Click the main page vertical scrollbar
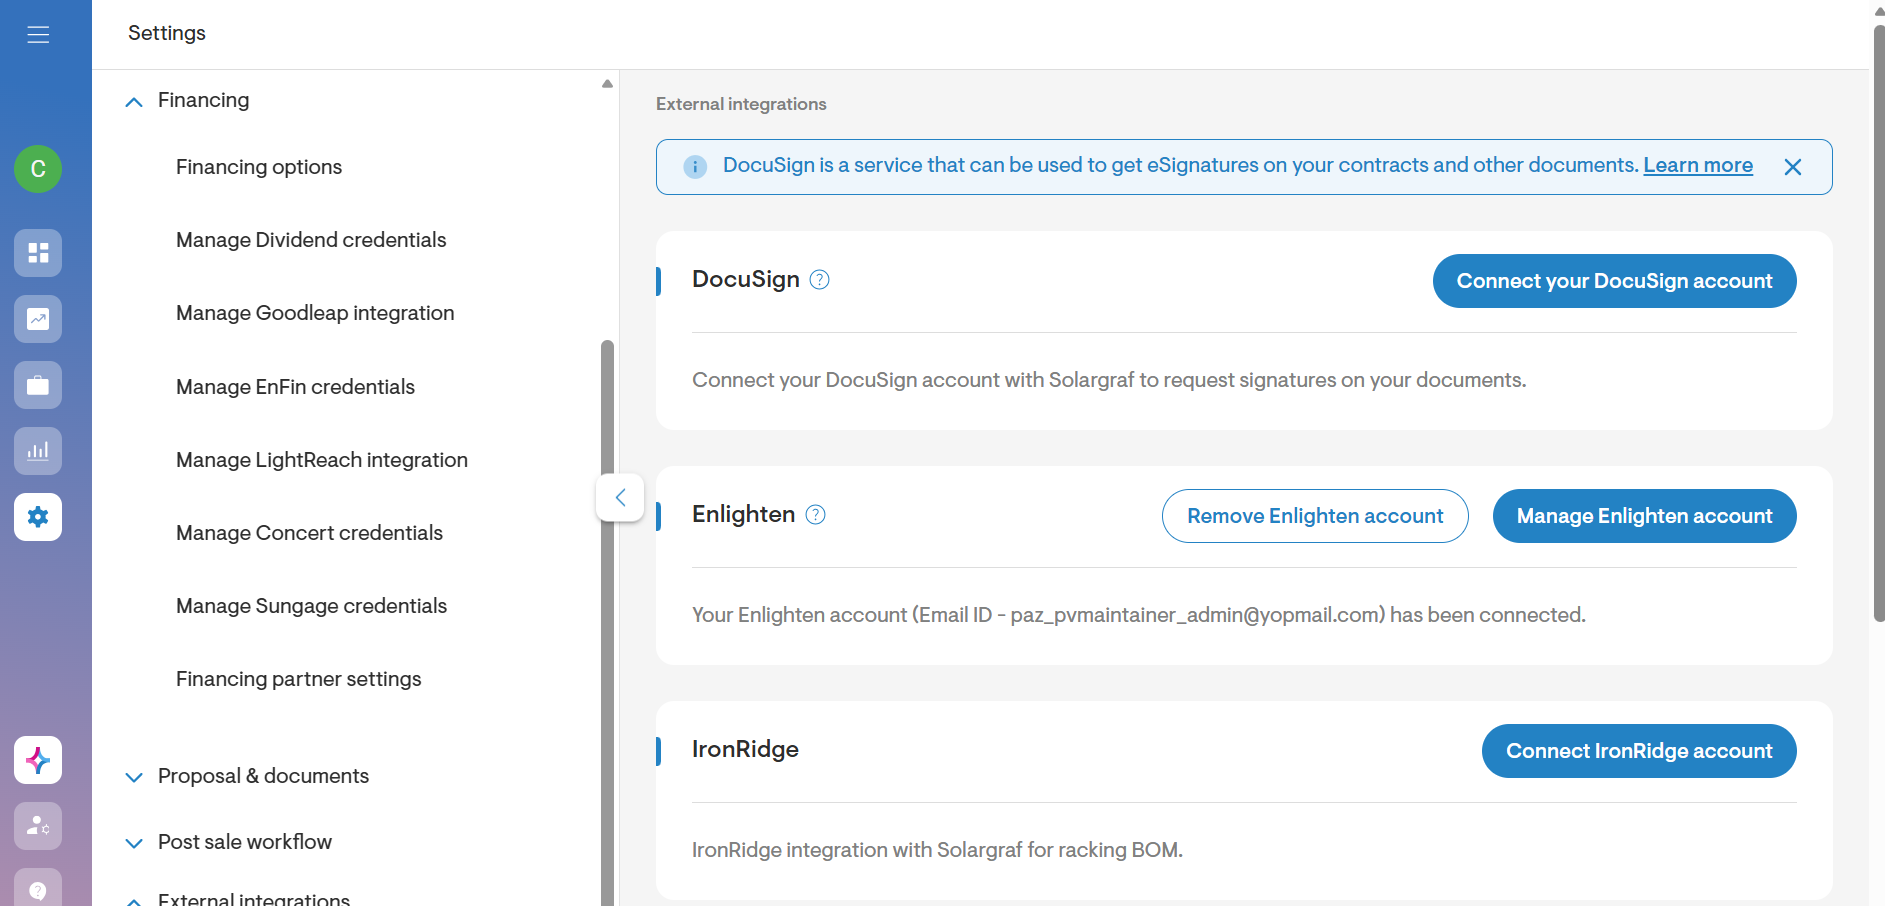This screenshot has width=1885, height=906. 1879,323
